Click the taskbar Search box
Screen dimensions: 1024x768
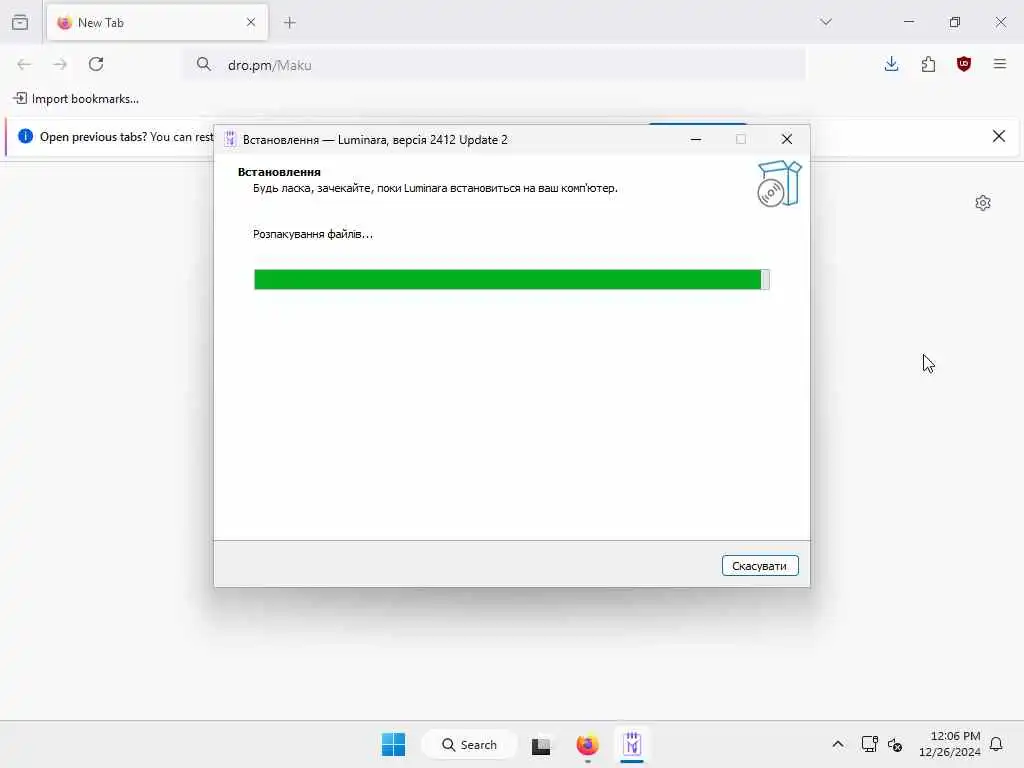pyautogui.click(x=469, y=744)
